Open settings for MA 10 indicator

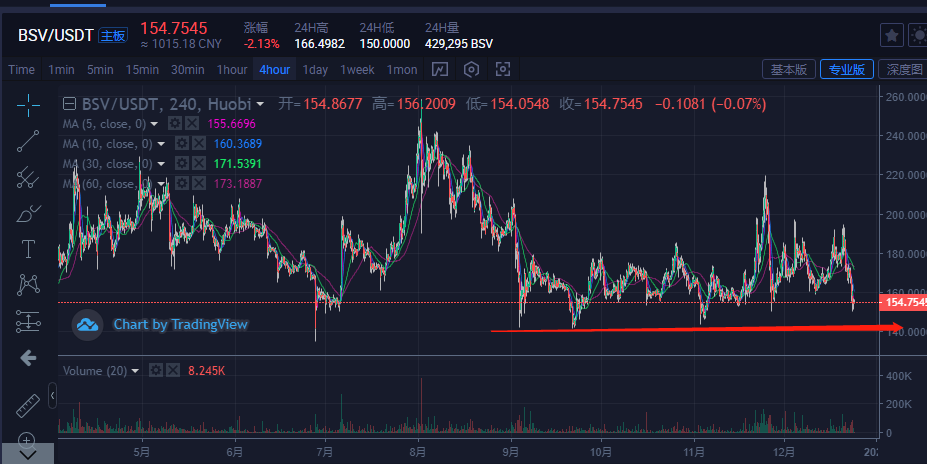(182, 144)
